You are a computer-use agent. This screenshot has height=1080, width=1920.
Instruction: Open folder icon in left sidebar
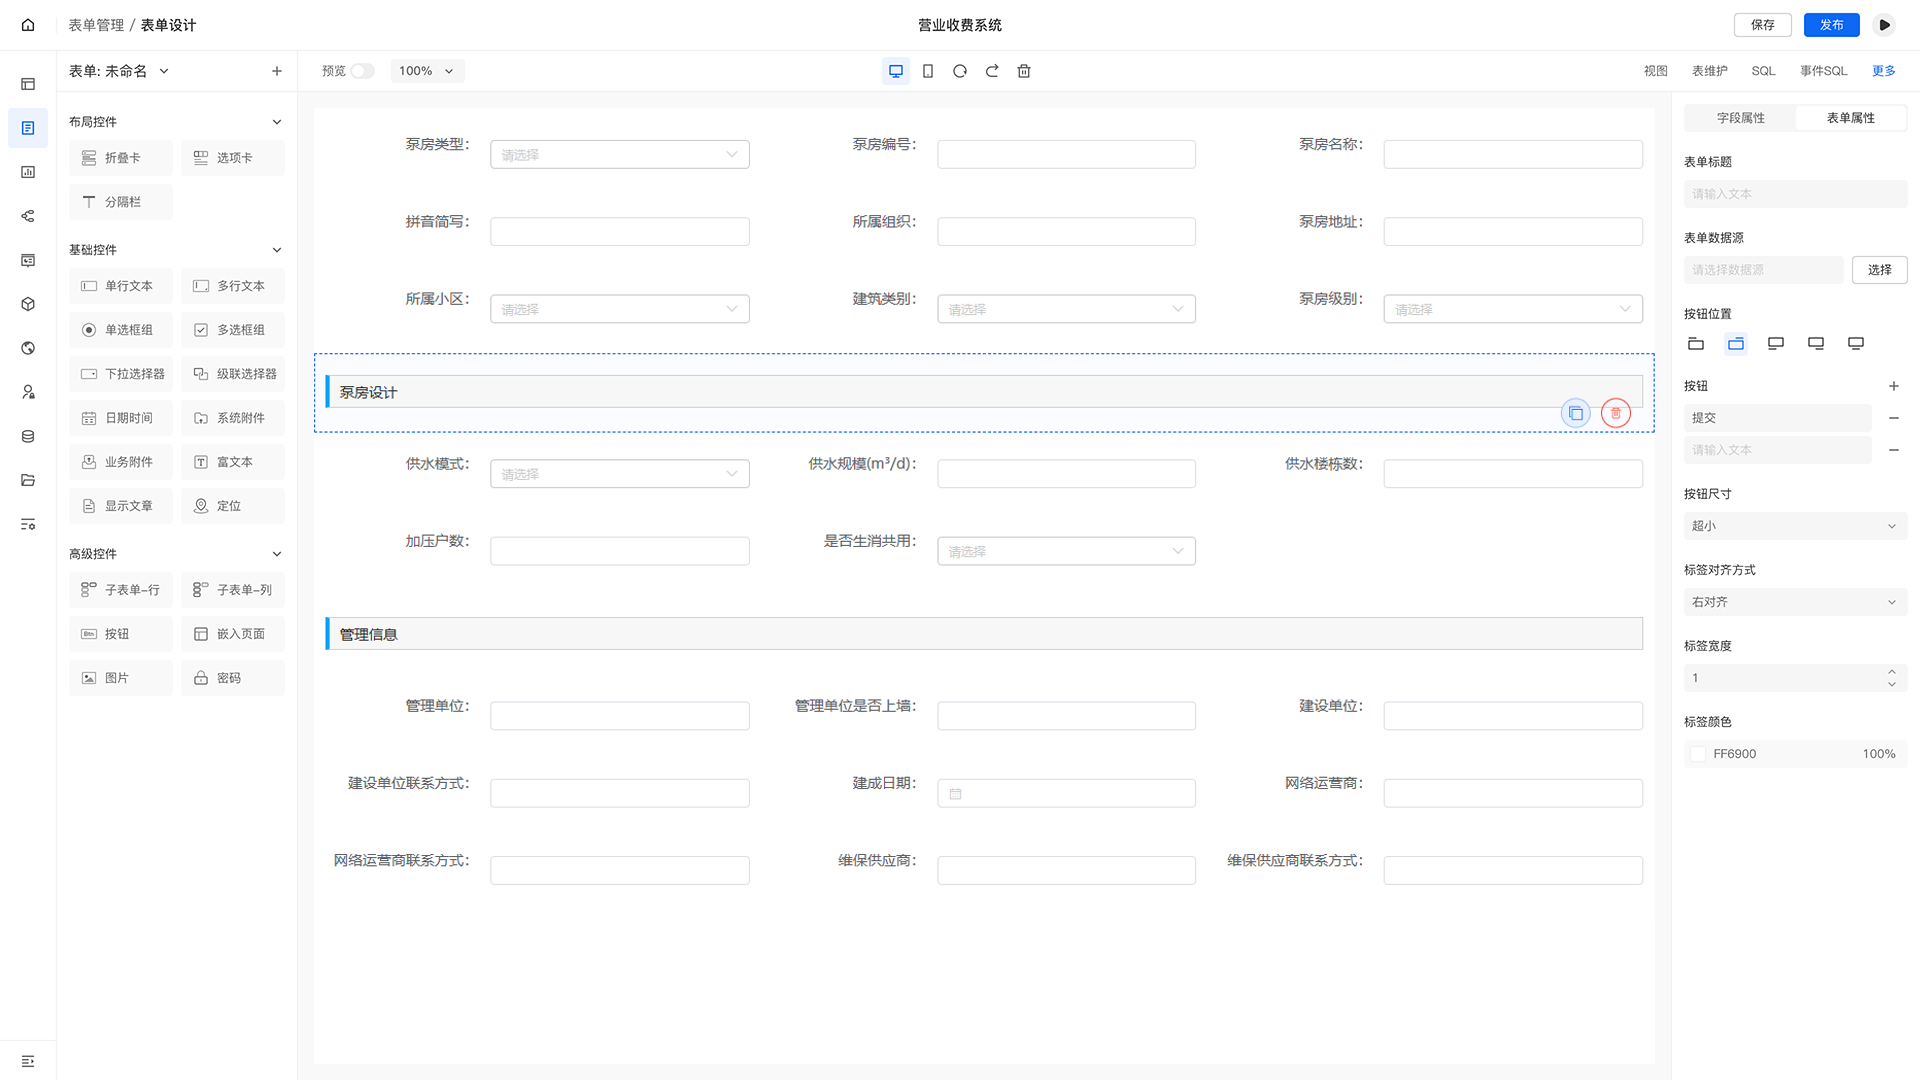pos(28,480)
